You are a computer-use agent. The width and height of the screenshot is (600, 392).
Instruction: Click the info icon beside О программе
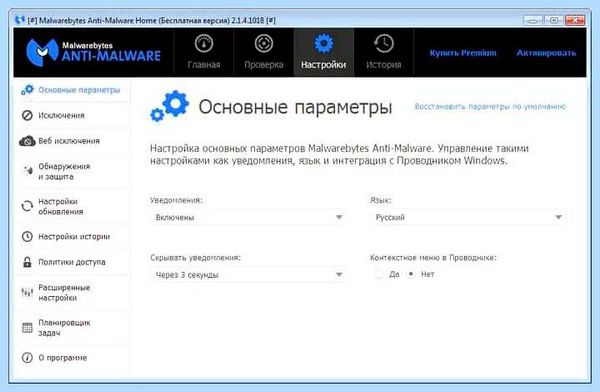point(27,358)
